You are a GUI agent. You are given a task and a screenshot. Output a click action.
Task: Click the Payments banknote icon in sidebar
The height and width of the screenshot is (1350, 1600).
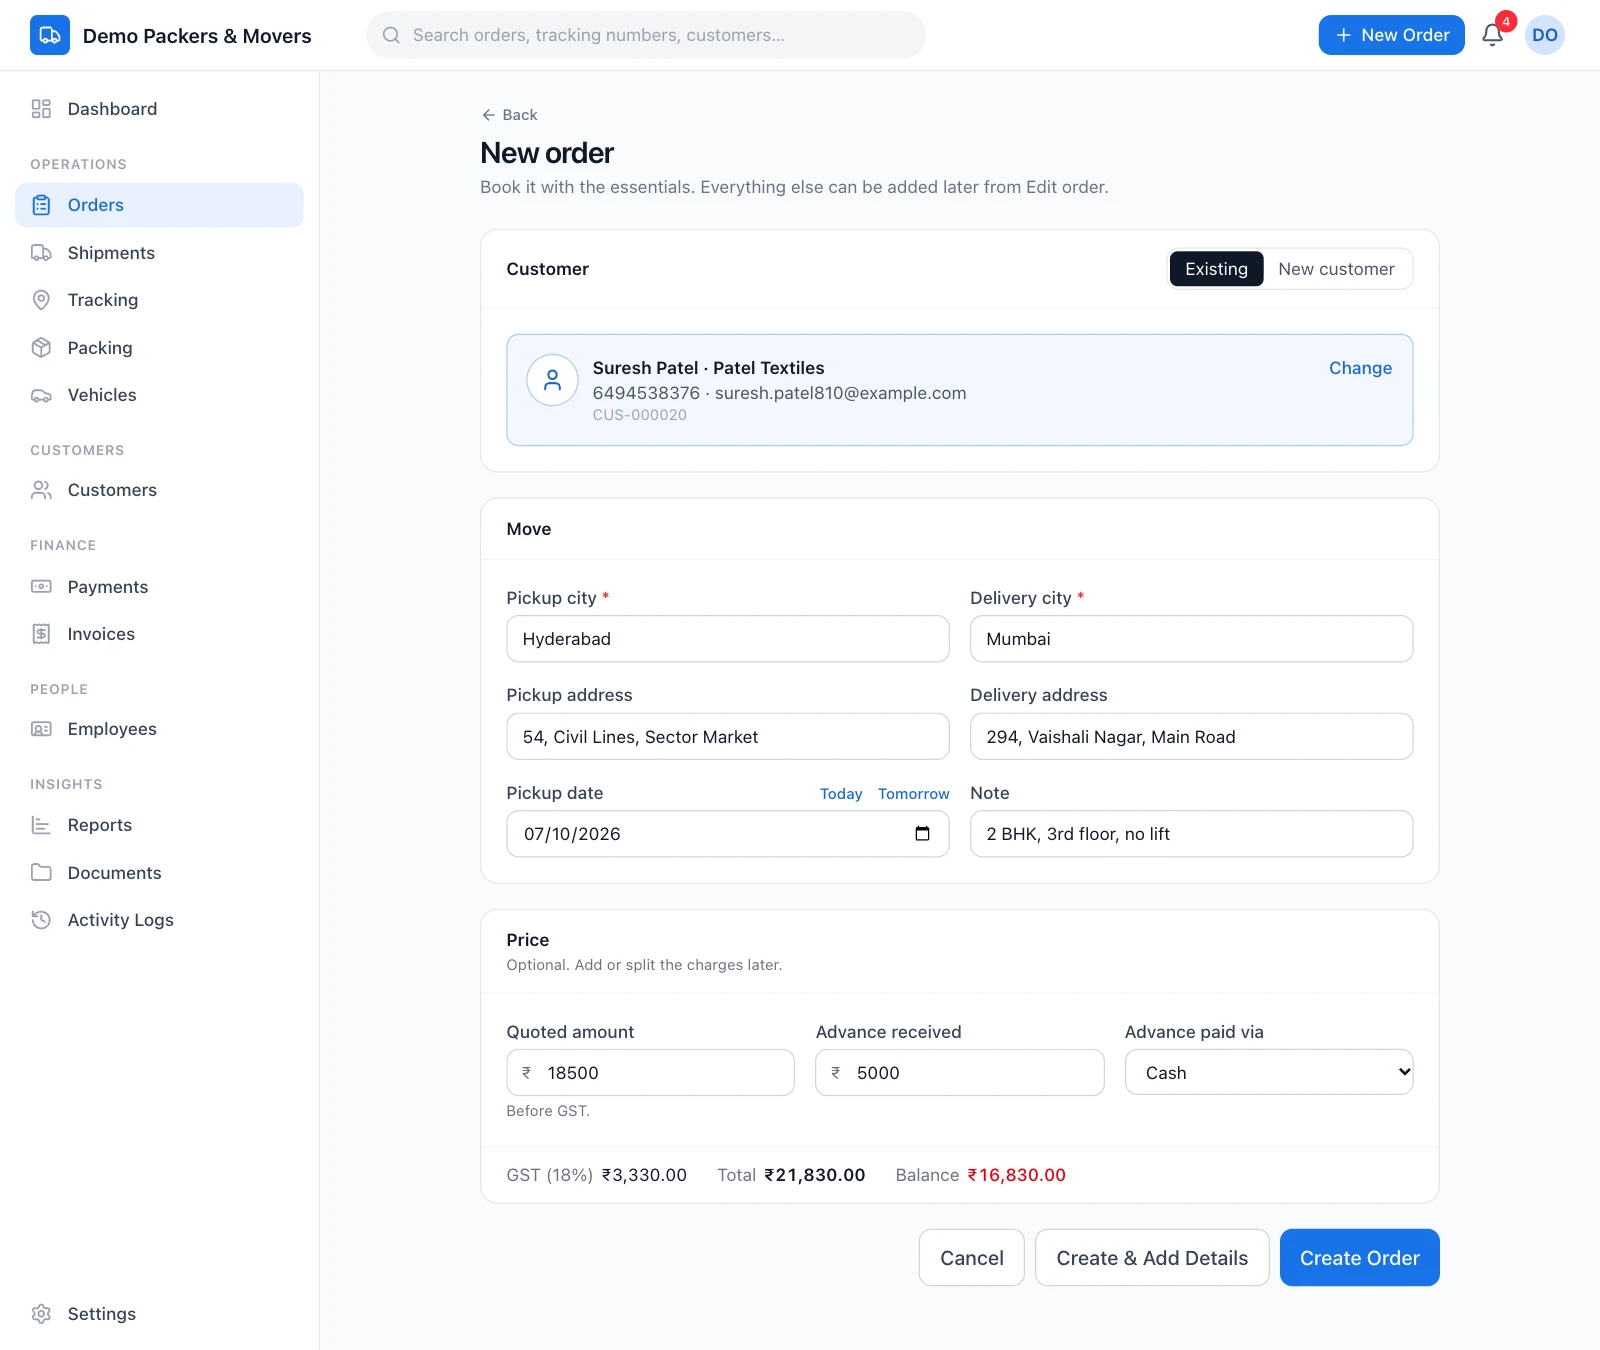coord(41,587)
